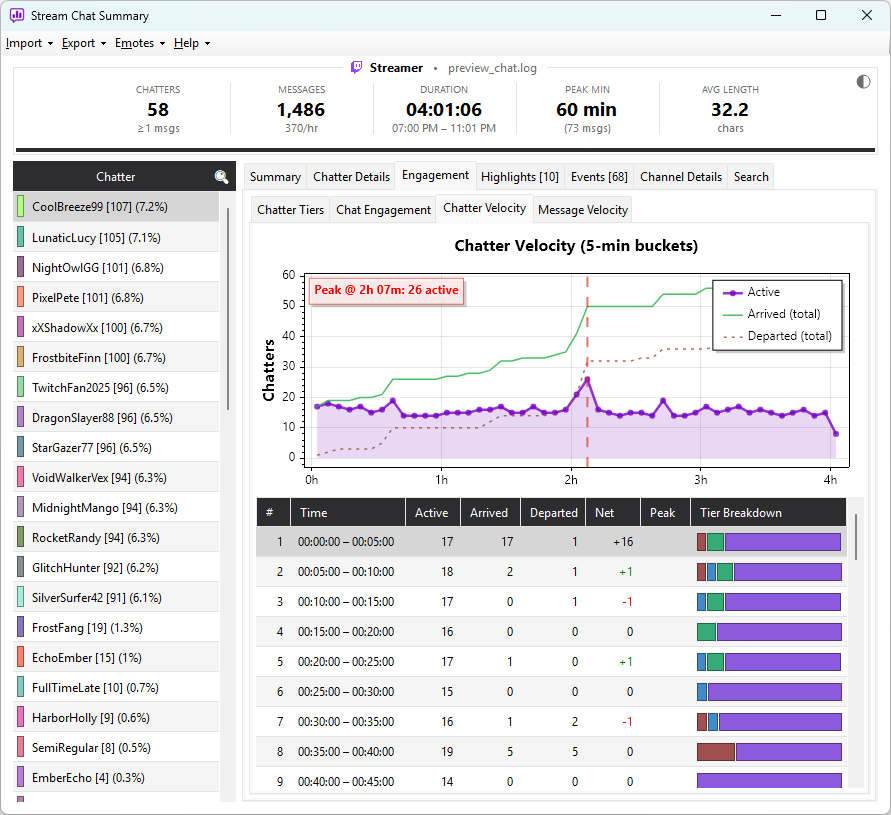Click PixelPete's orange color swatch
Screen dimensions: 891x815
[20, 297]
